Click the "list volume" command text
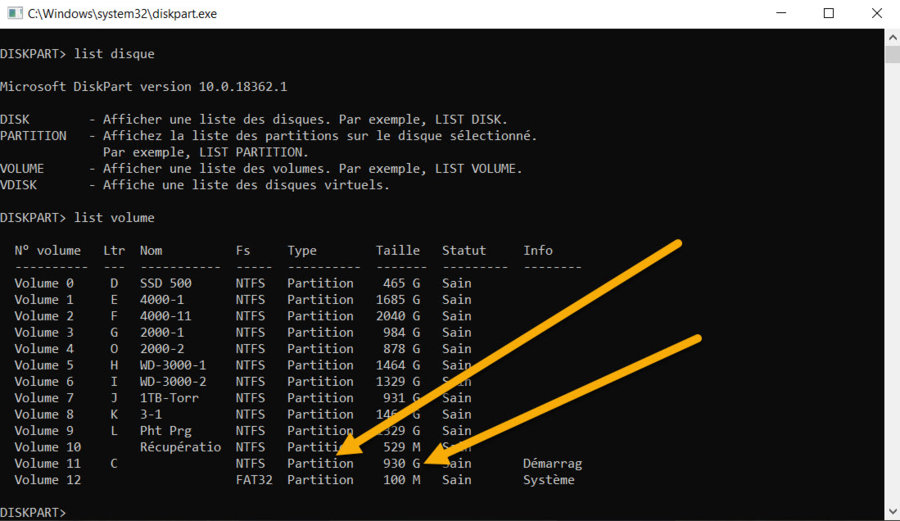Image resolution: width=900 pixels, height=521 pixels. click(x=114, y=218)
